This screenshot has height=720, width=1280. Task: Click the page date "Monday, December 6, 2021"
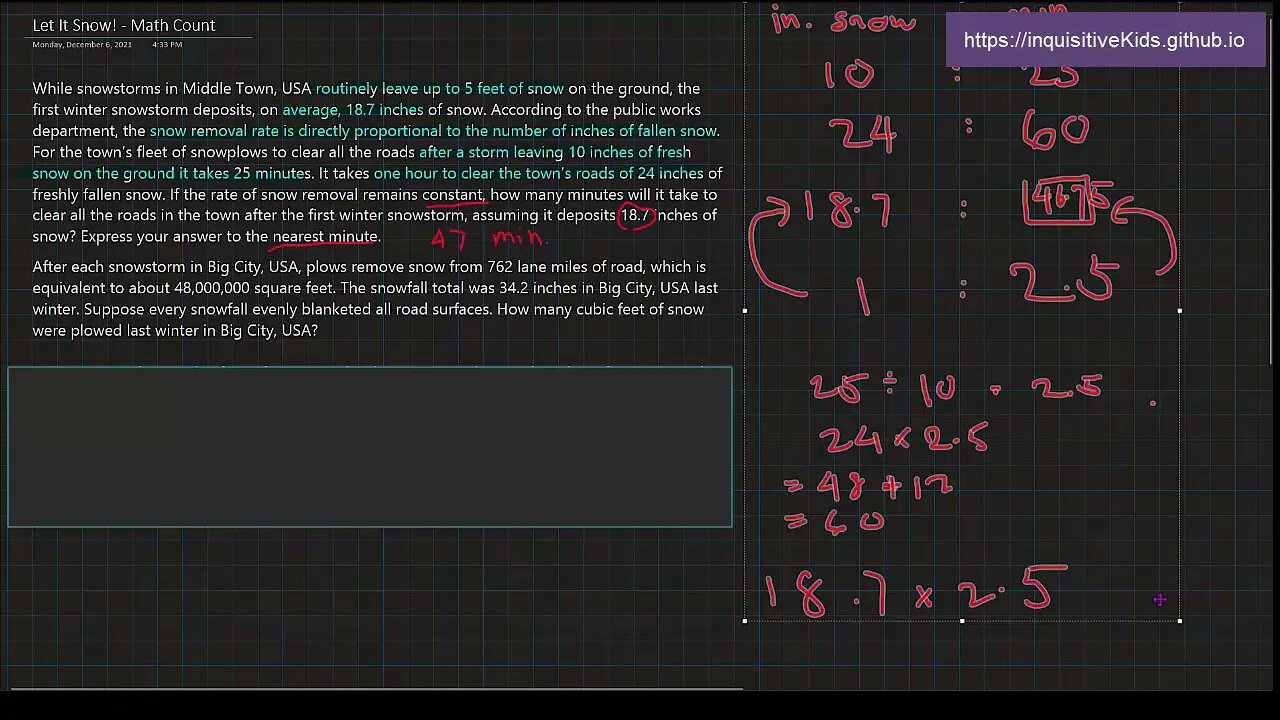[82, 44]
